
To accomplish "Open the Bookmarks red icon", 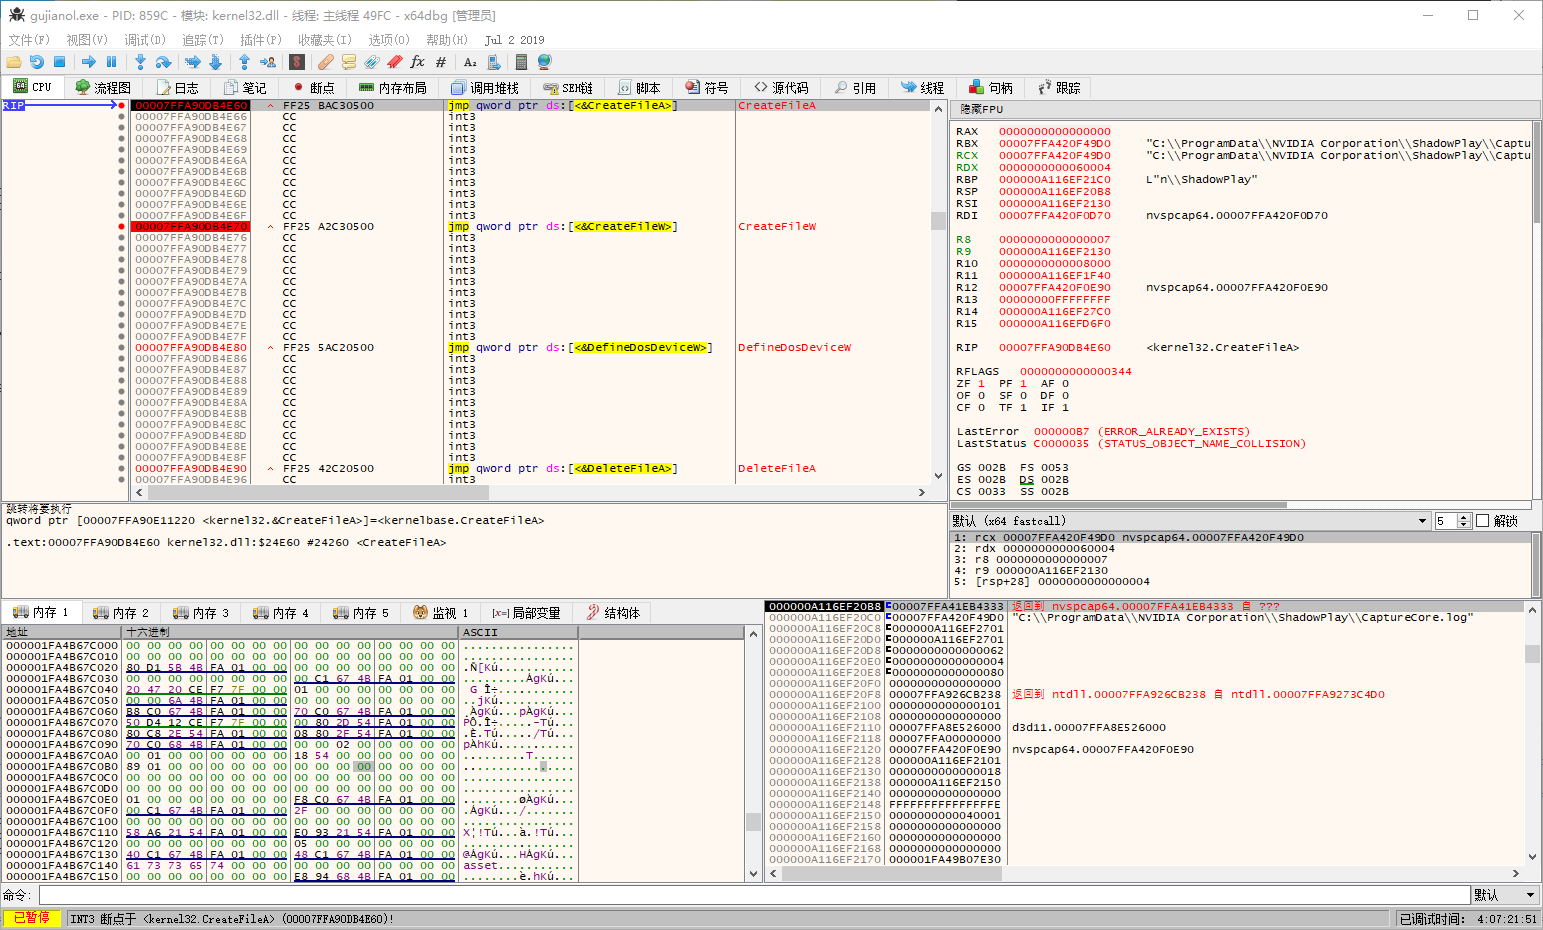I will click(x=395, y=62).
